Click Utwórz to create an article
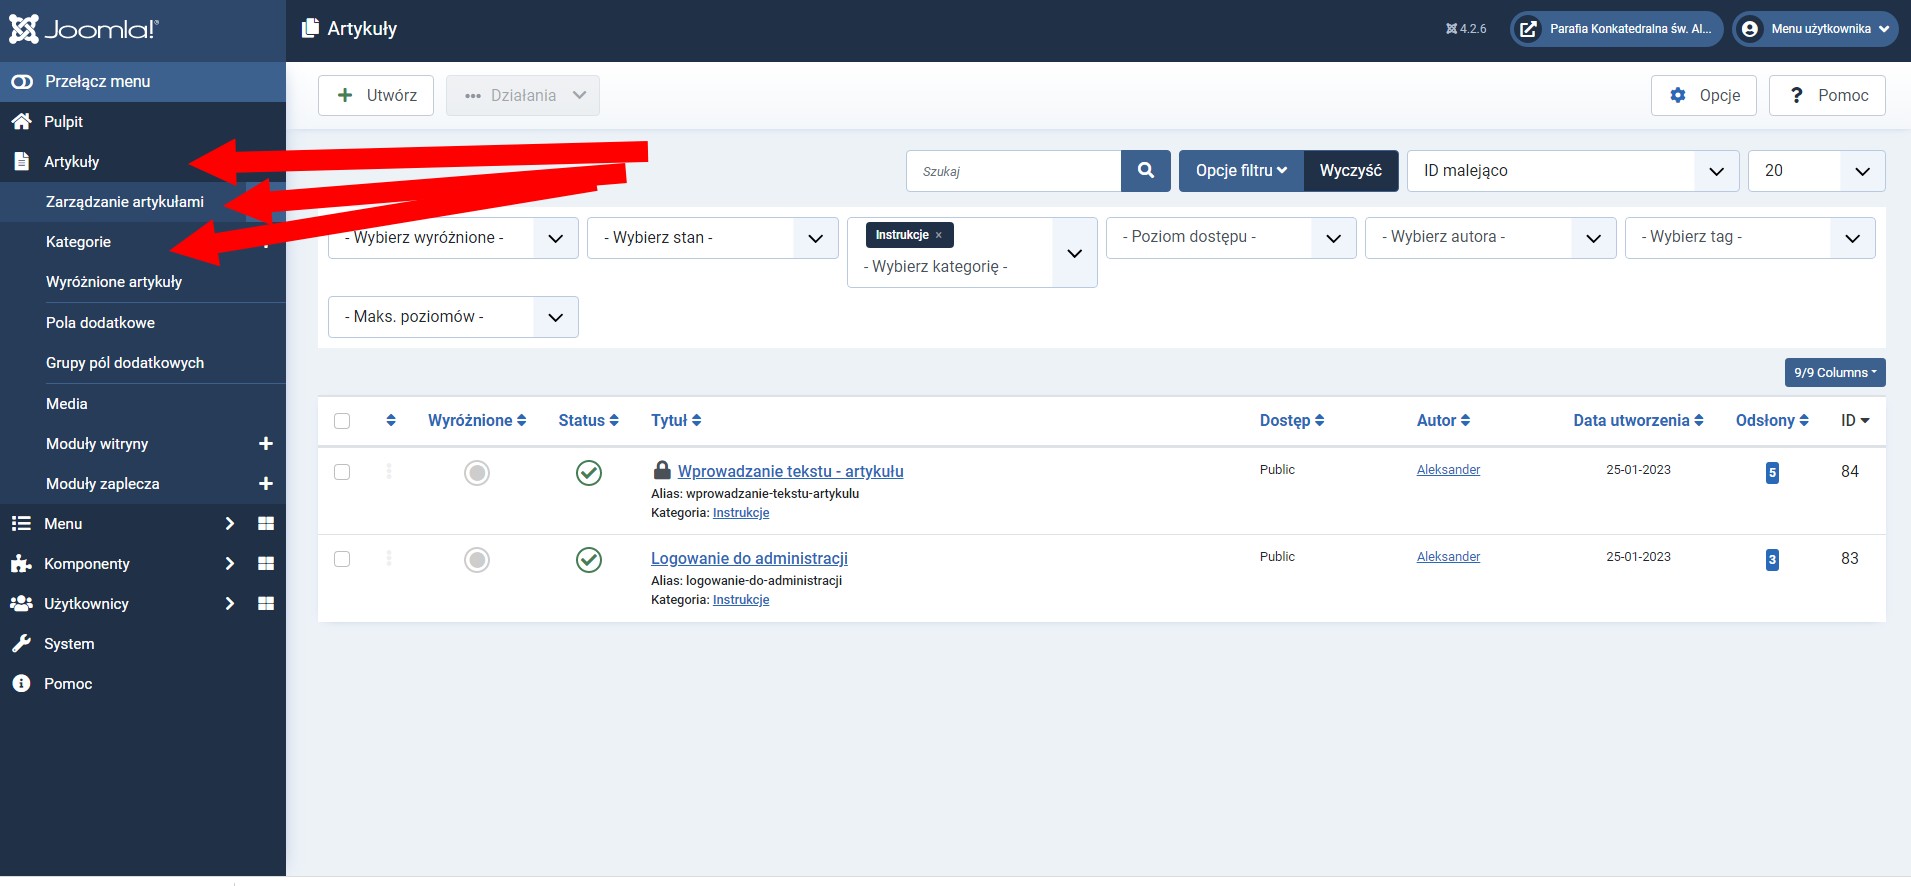This screenshot has height=886, width=1911. click(x=376, y=95)
